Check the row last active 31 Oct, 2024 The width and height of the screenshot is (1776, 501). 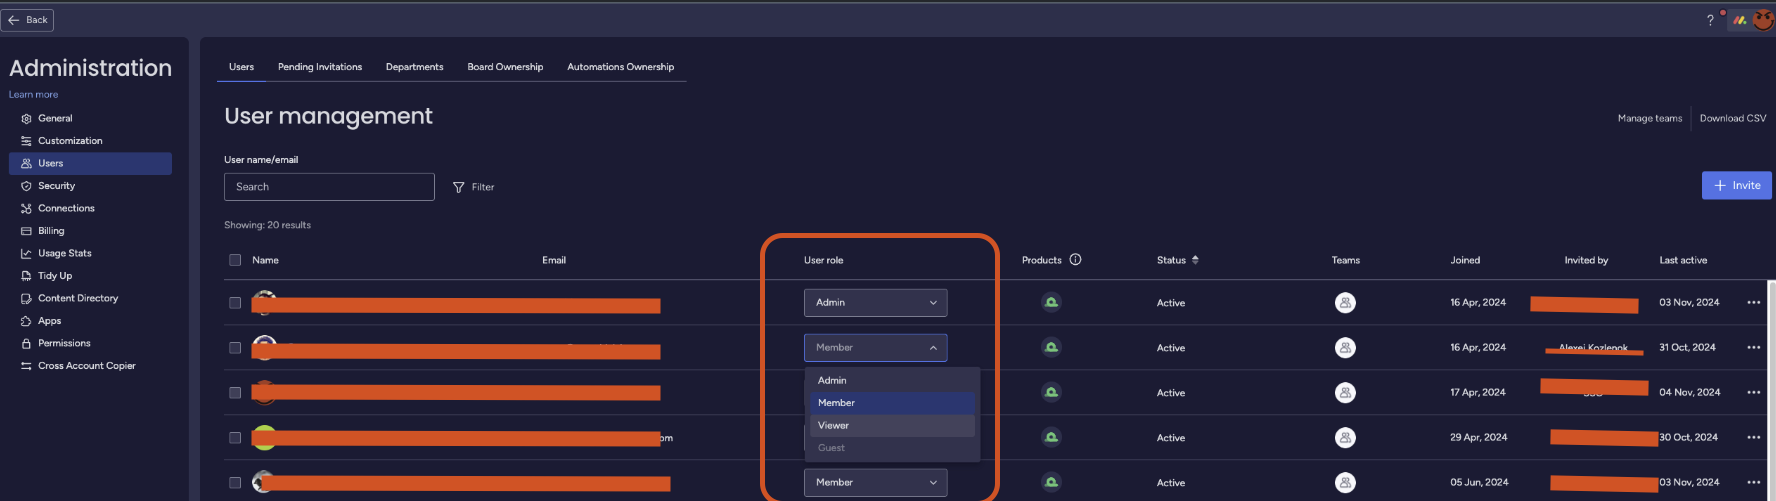235,348
